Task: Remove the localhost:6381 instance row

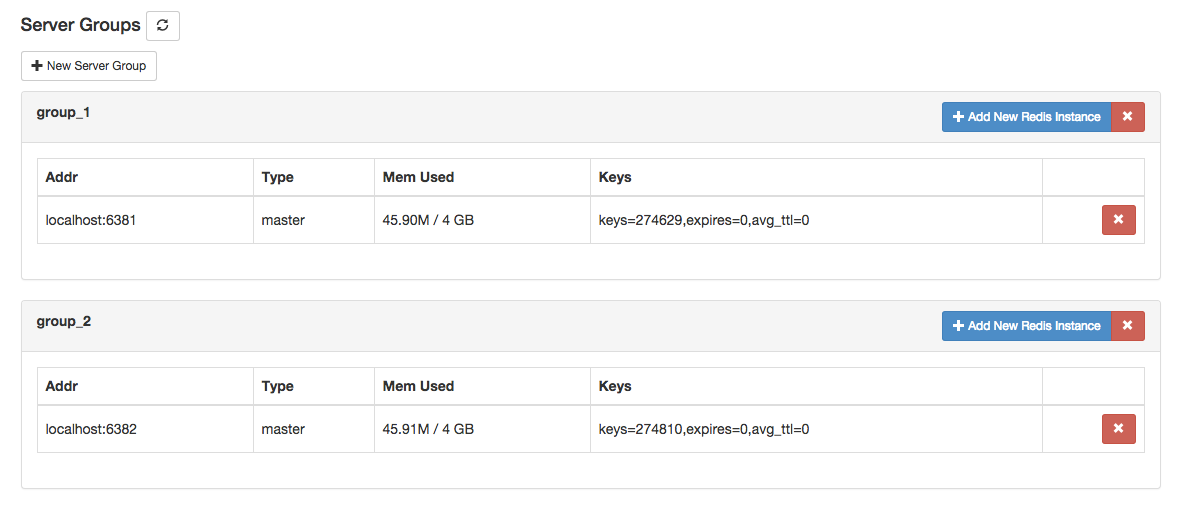Action: [x=1118, y=220]
